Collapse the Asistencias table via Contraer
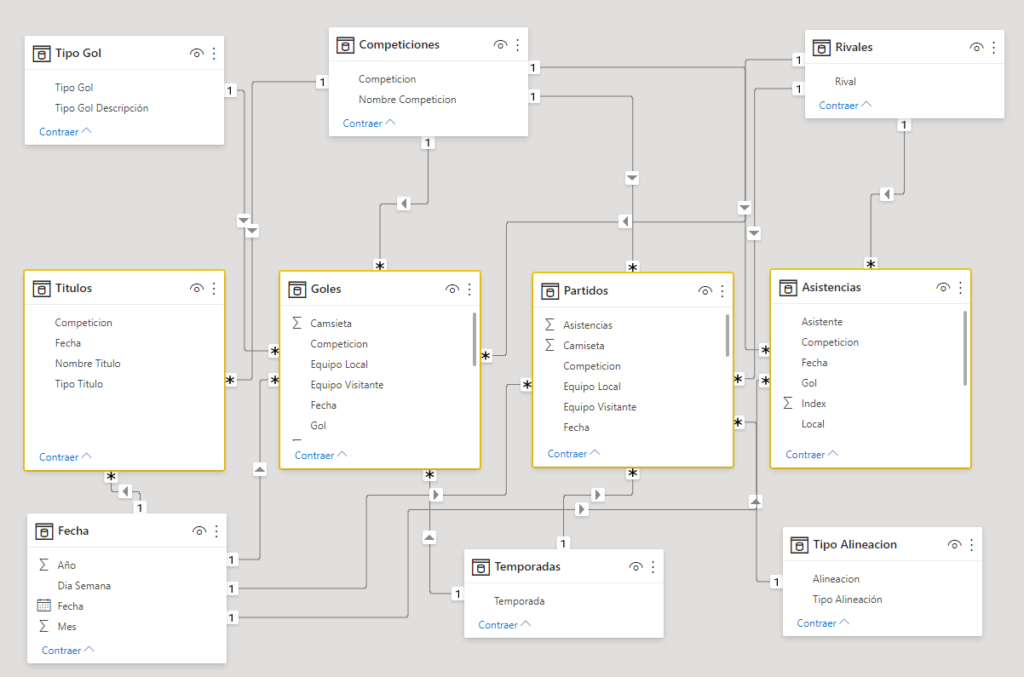 click(812, 454)
